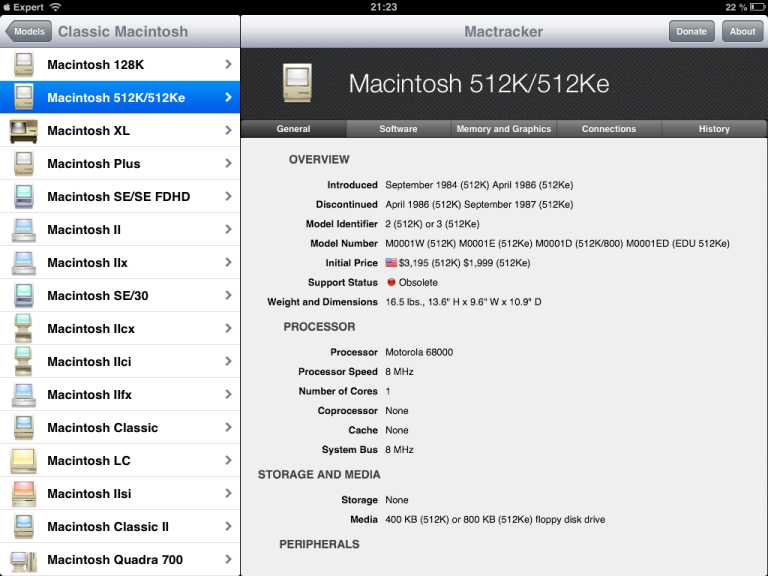Tap the battery icon in status bar

(x=756, y=7)
